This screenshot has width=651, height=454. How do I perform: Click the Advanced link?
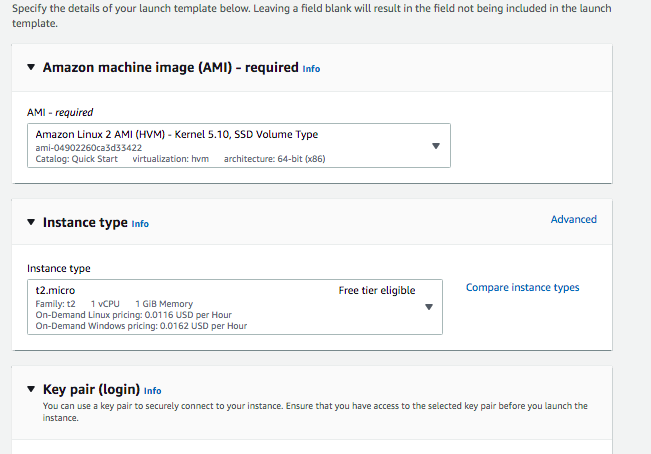tap(573, 219)
